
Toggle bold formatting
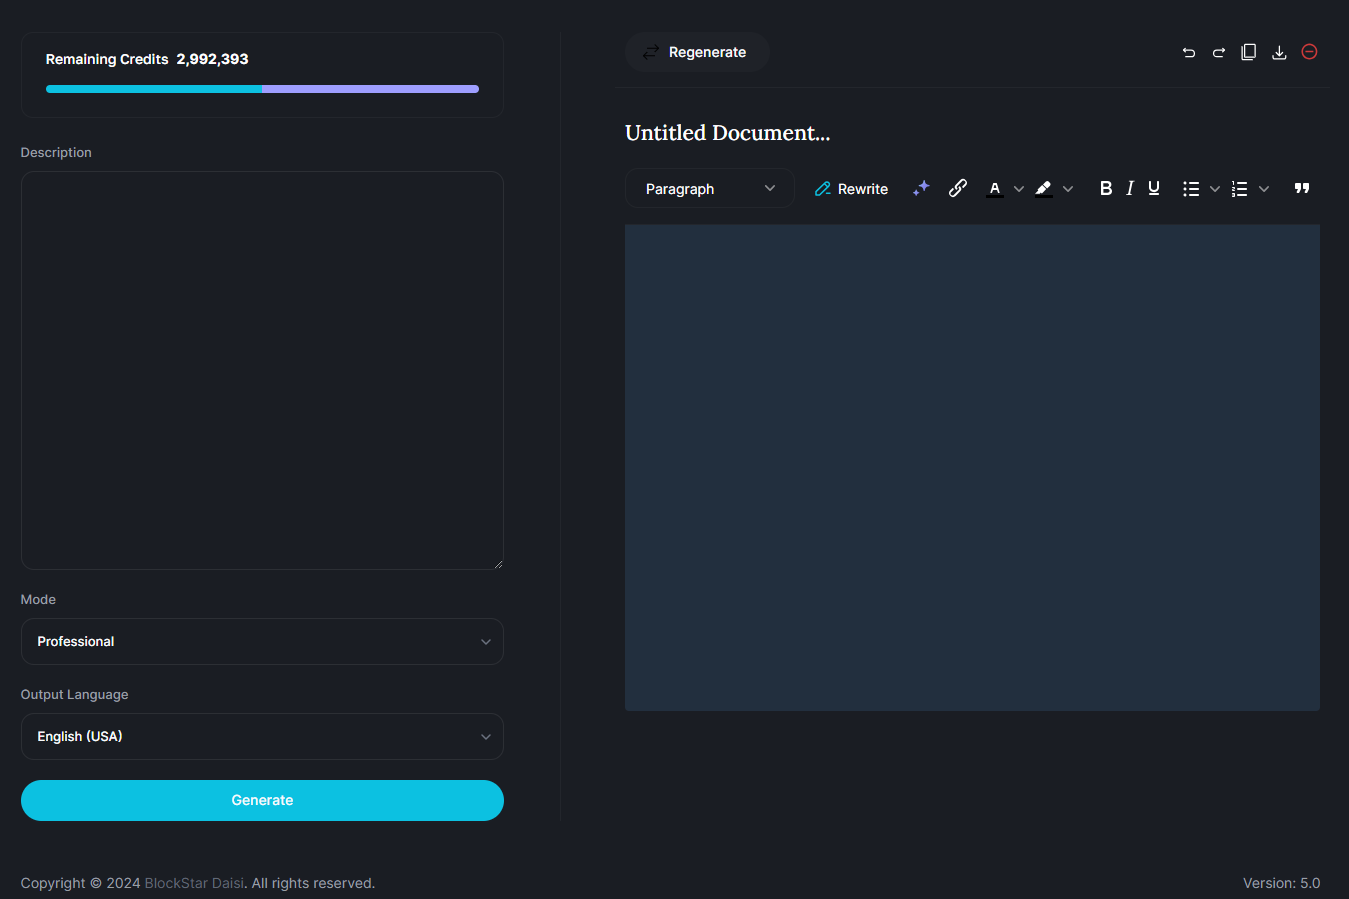tap(1105, 188)
